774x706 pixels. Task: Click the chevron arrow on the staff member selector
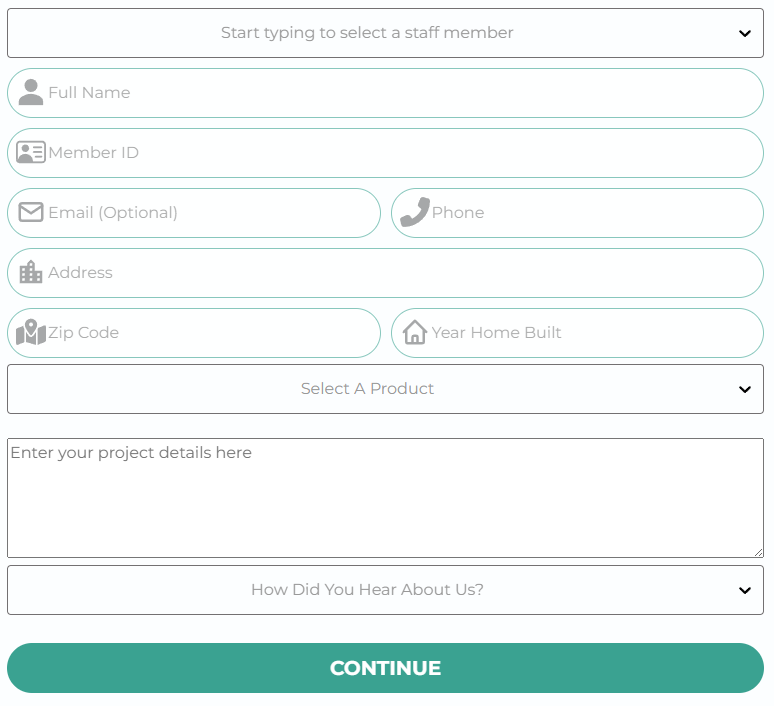tap(744, 33)
